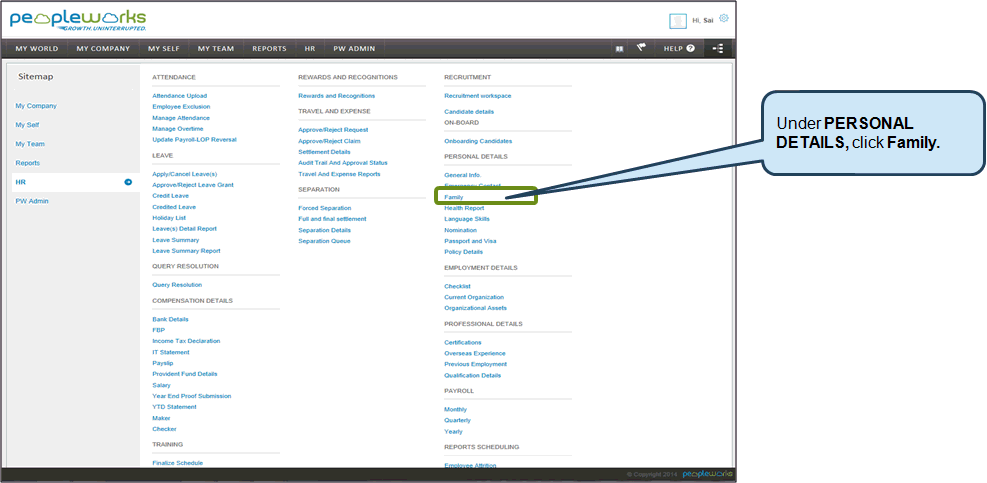
Task: Click the user profile avatar
Action: pos(677,21)
